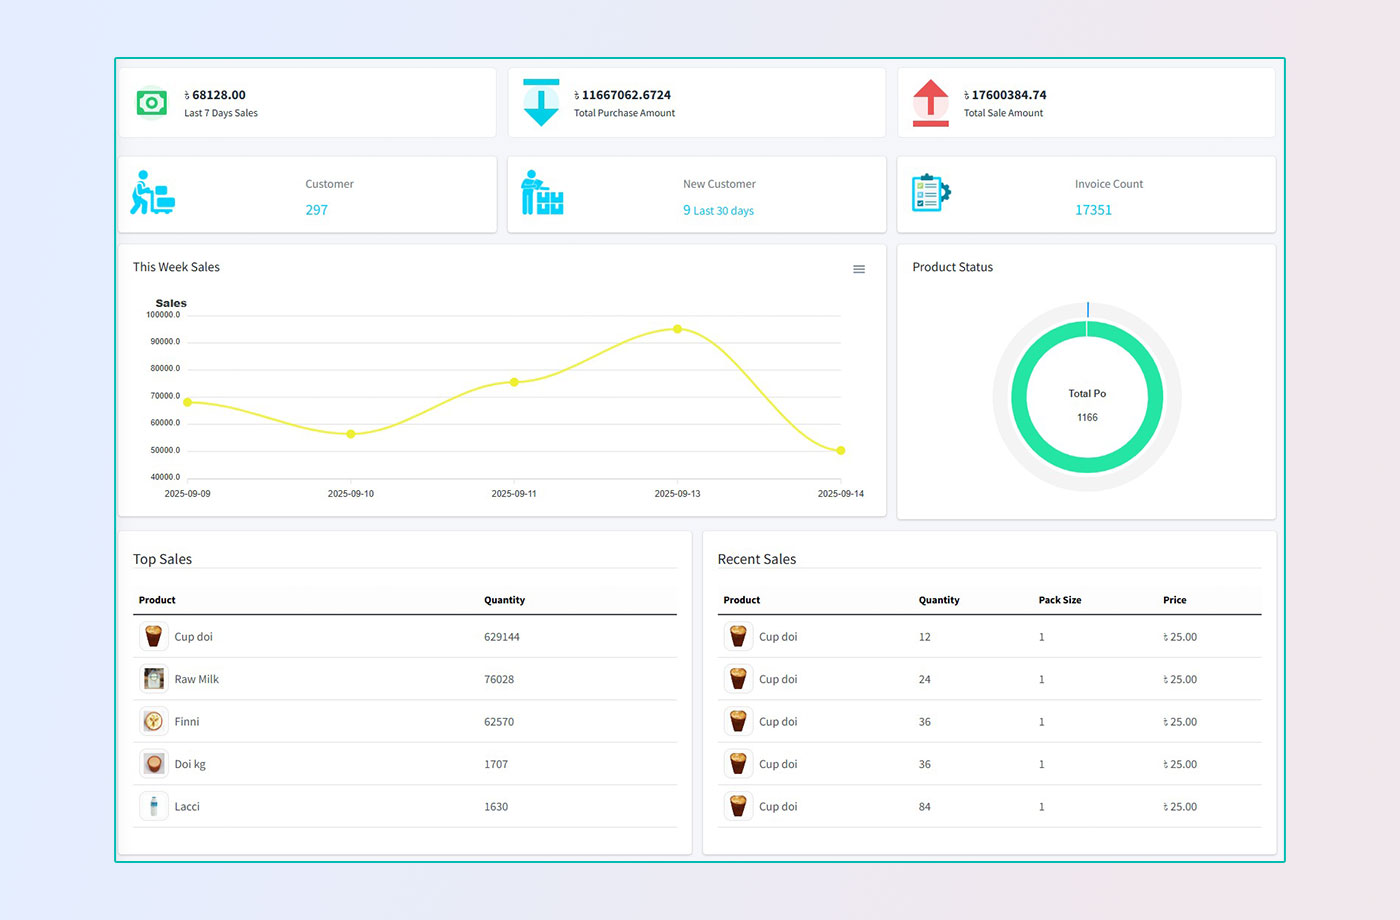Click the Total Purchase Amount download arrow icon

pyautogui.click(x=541, y=103)
